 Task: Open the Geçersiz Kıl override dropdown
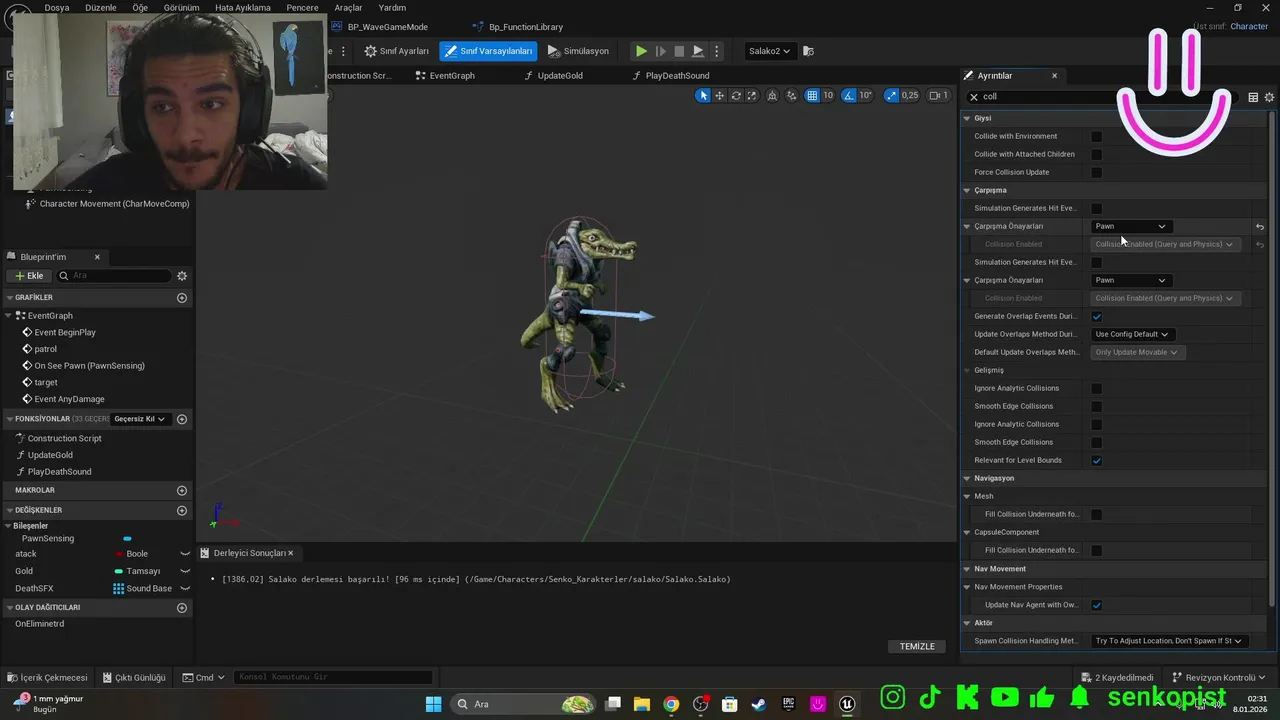(140, 419)
